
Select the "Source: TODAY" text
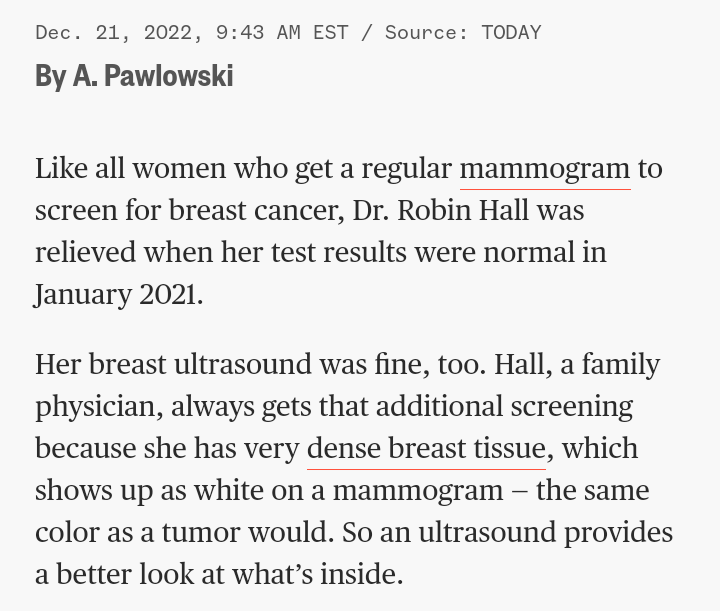tap(462, 32)
